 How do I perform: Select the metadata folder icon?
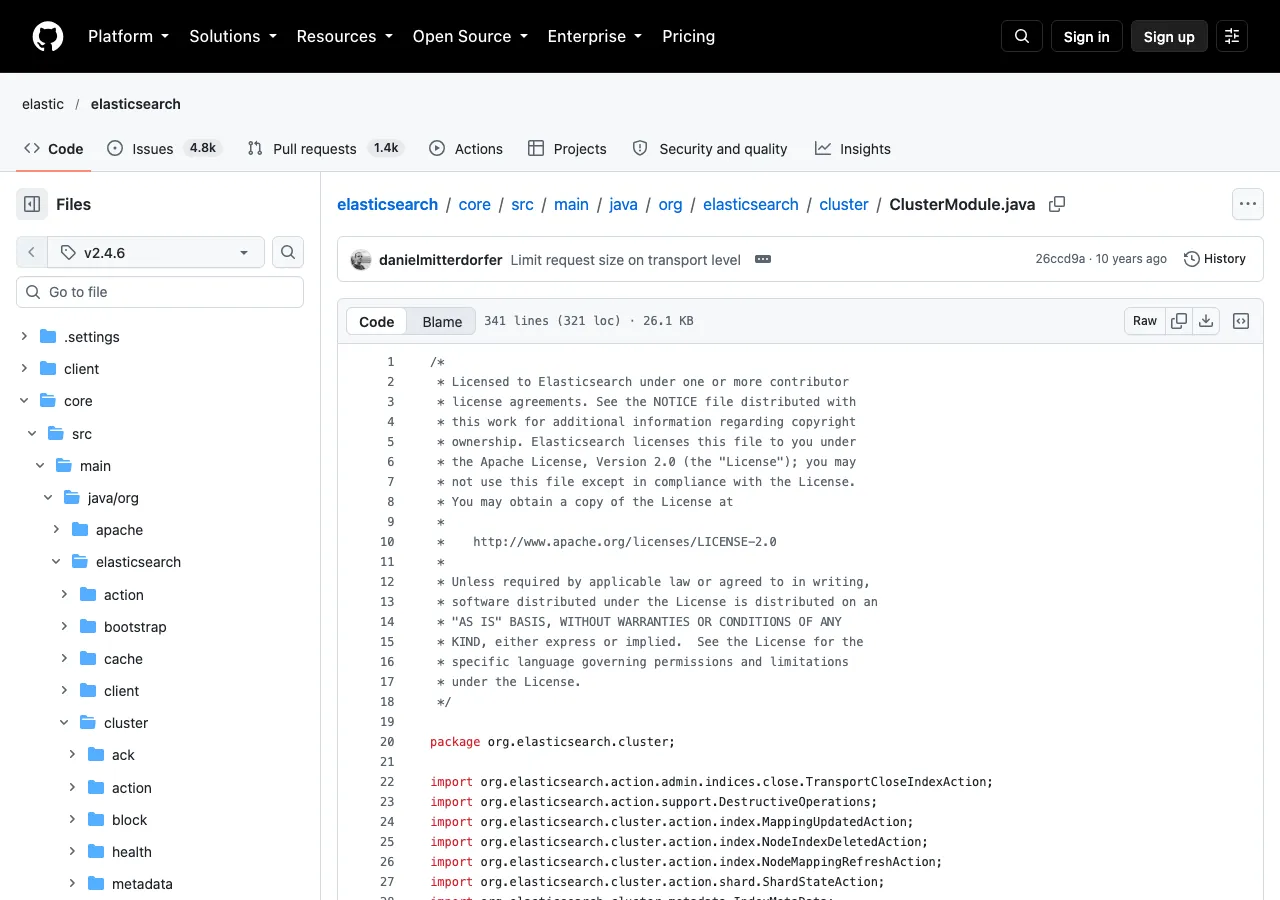pyautogui.click(x=96, y=884)
